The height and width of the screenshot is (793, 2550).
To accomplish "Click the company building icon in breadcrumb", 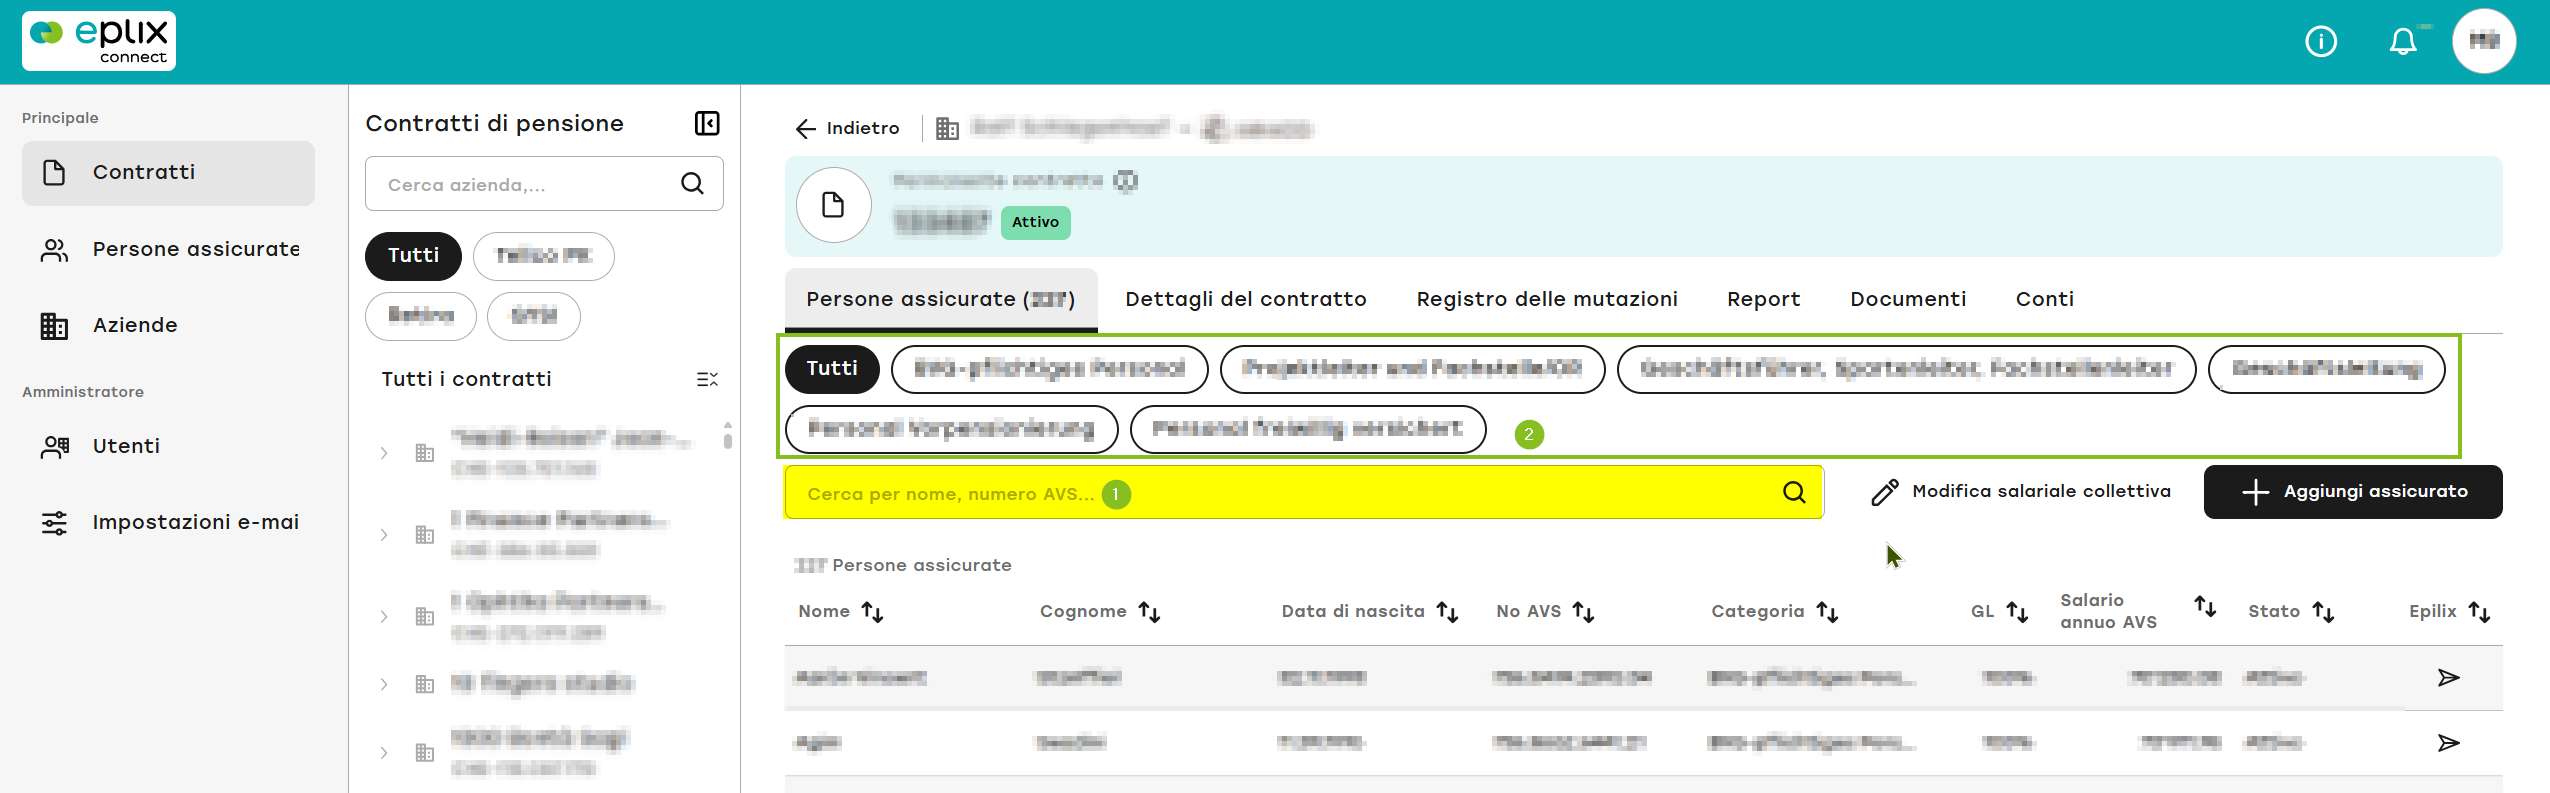I will coord(947,128).
